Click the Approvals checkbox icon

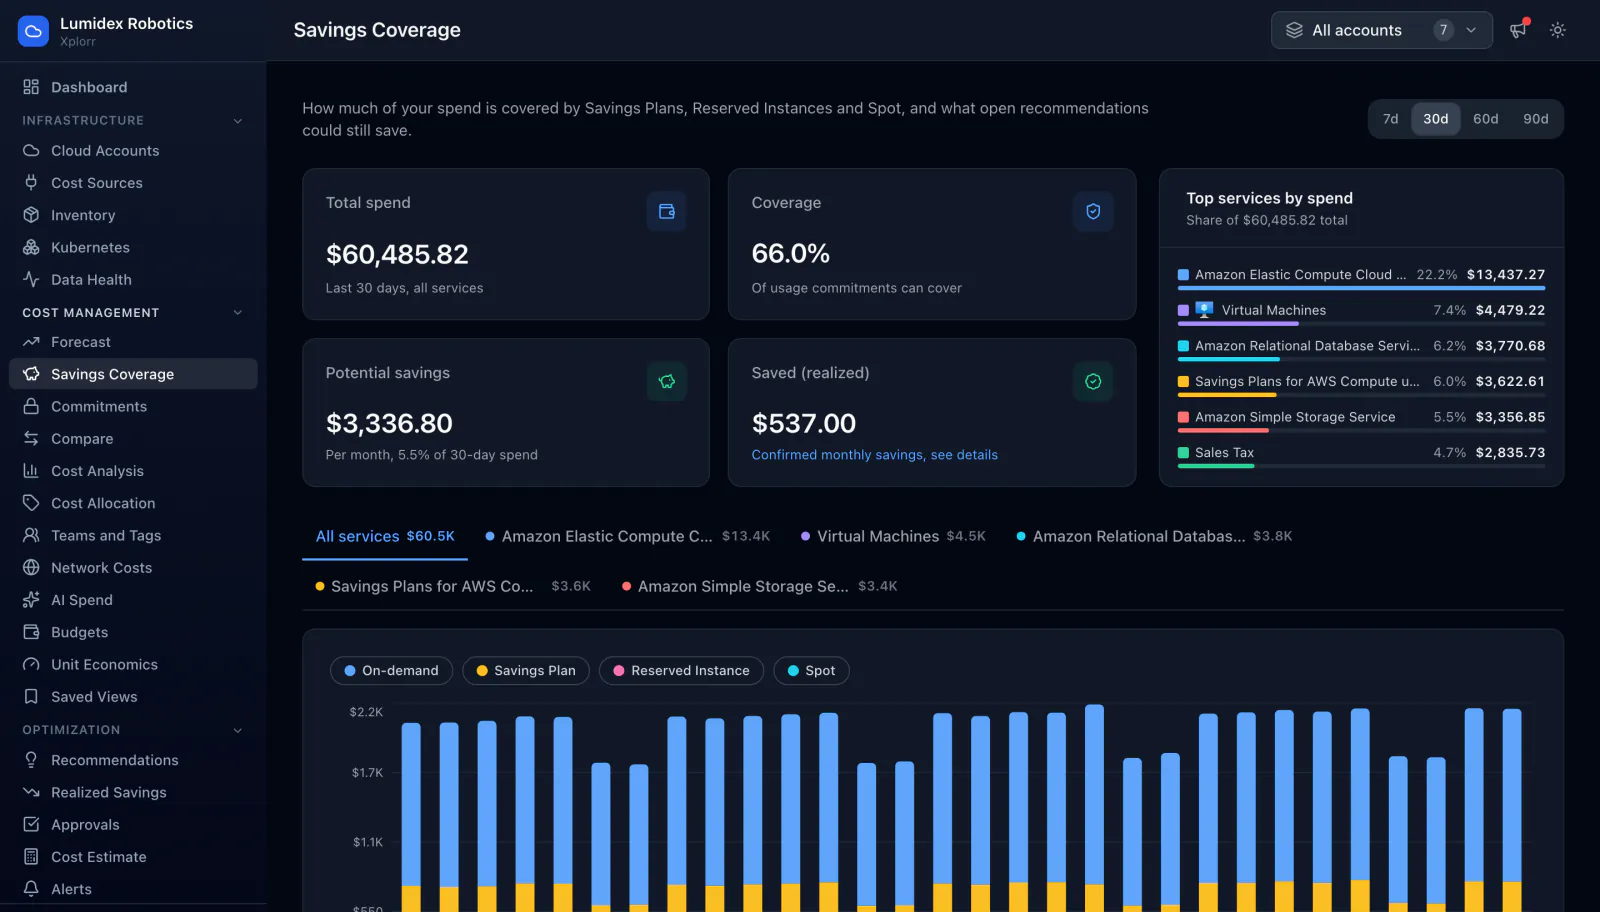(x=31, y=825)
